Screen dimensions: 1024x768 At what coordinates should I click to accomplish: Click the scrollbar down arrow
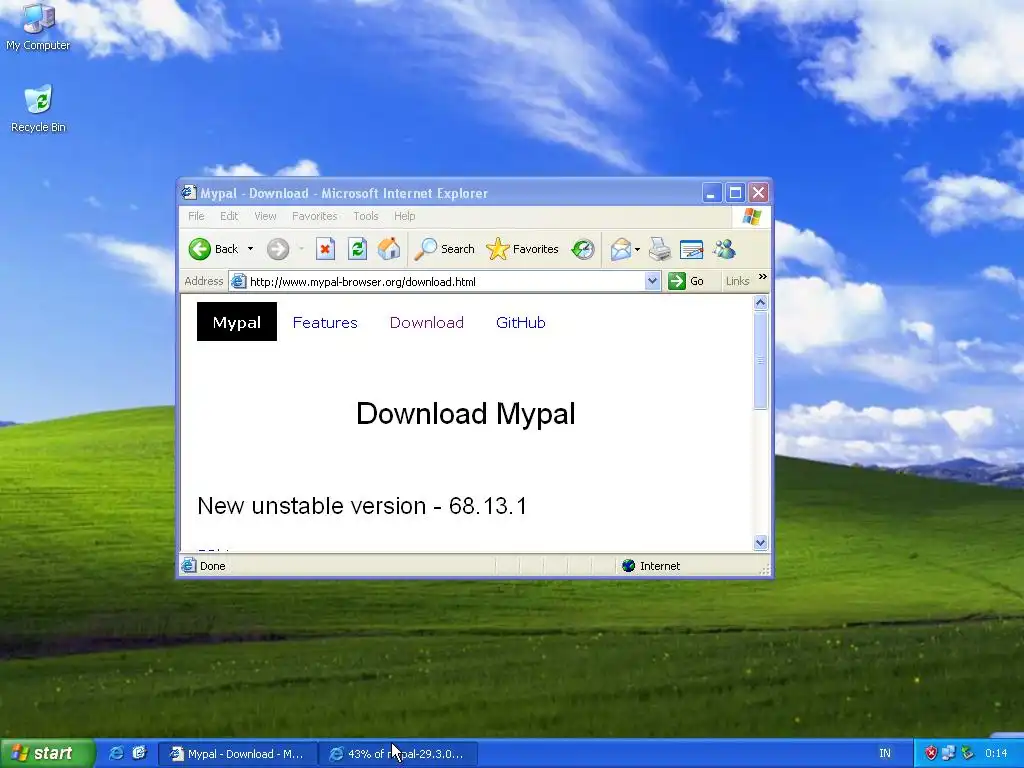(760, 543)
